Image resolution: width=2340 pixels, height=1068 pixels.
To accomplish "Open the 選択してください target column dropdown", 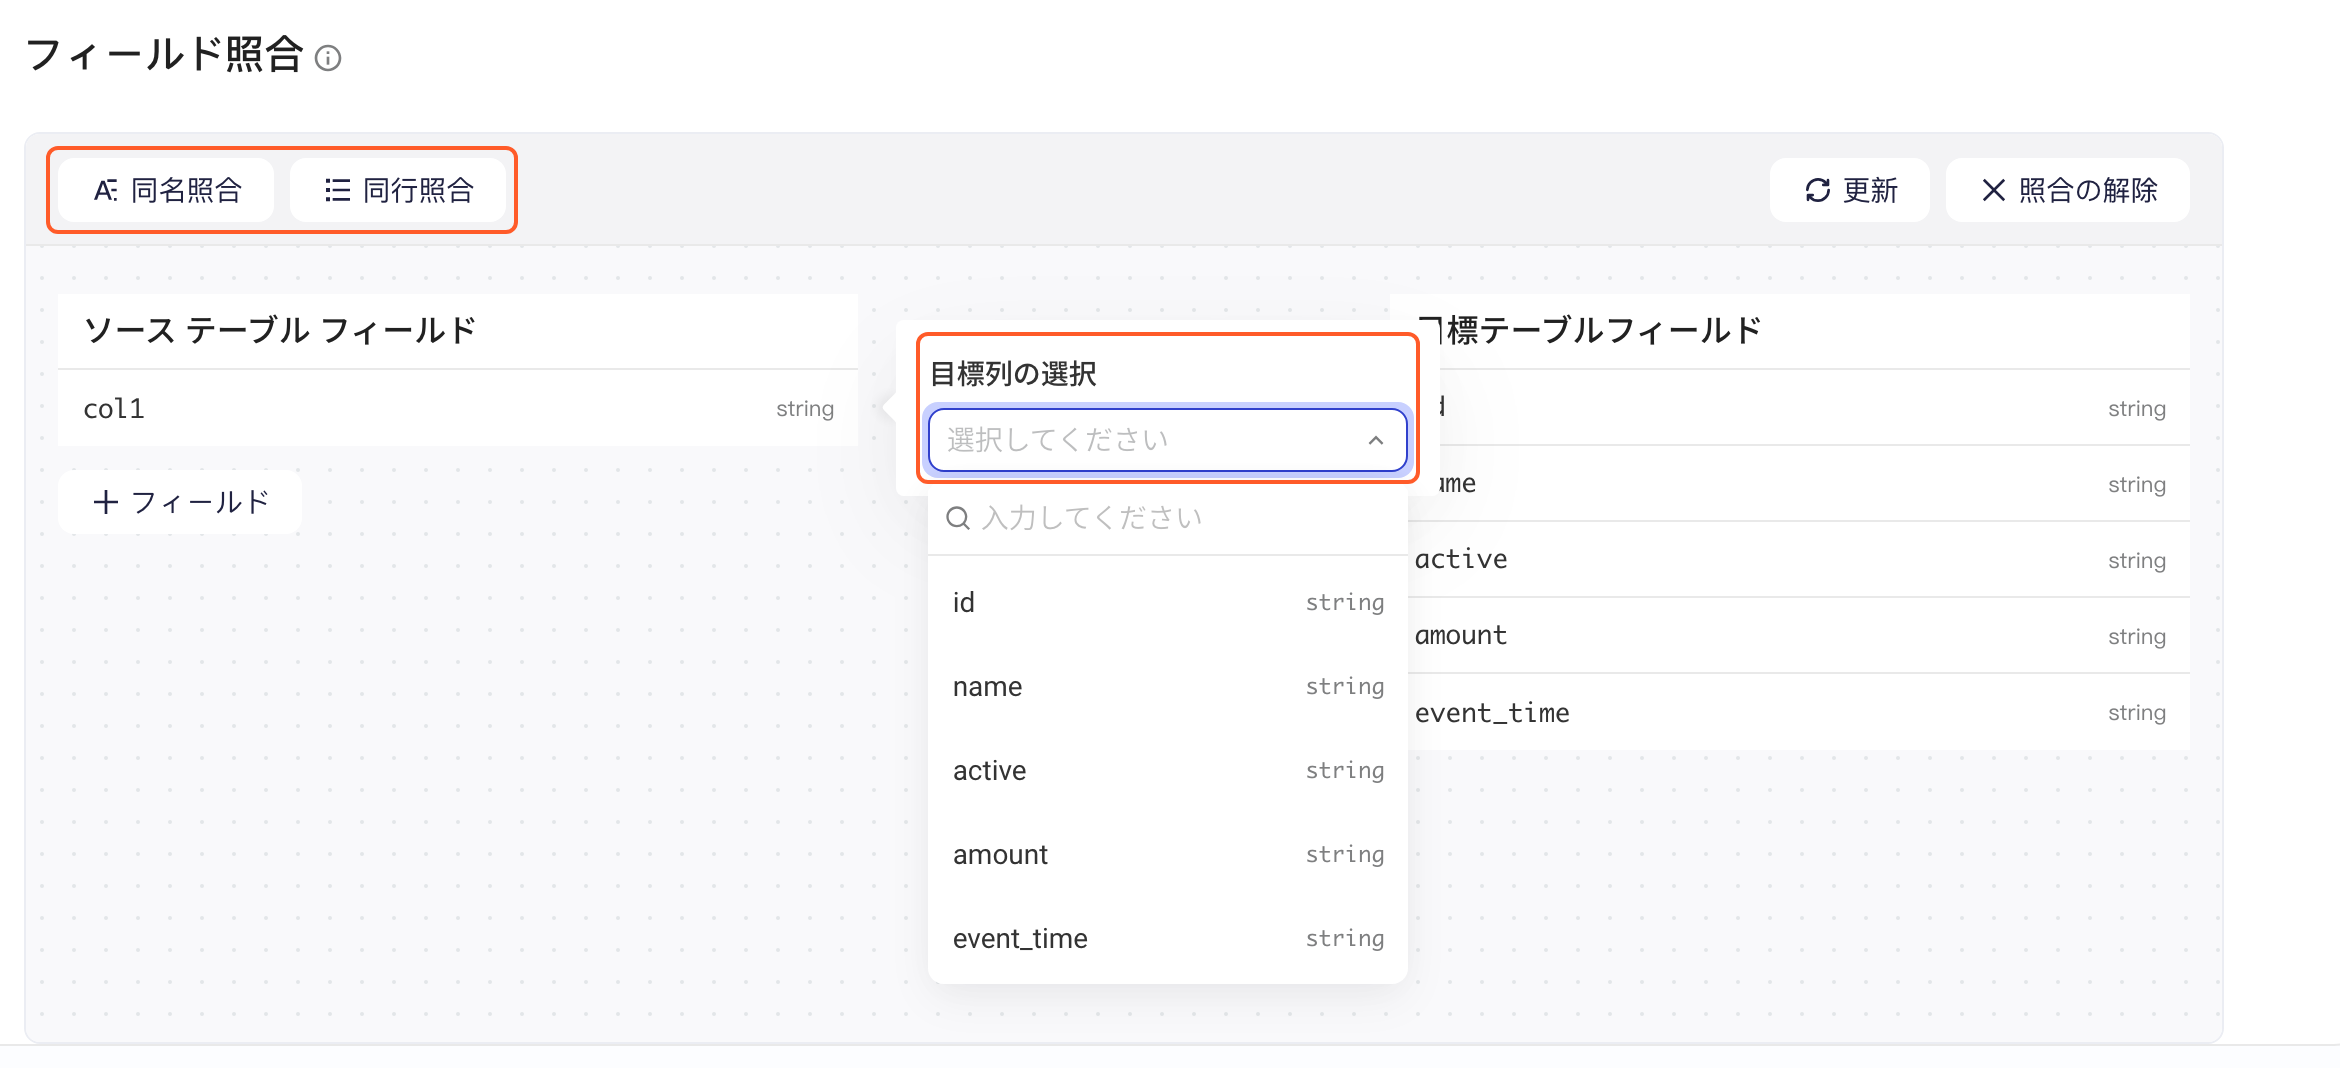I will click(1167, 440).
